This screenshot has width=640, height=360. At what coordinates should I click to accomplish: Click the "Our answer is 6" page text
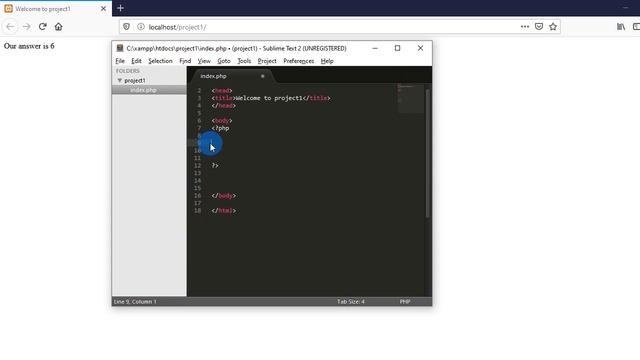pos(29,46)
